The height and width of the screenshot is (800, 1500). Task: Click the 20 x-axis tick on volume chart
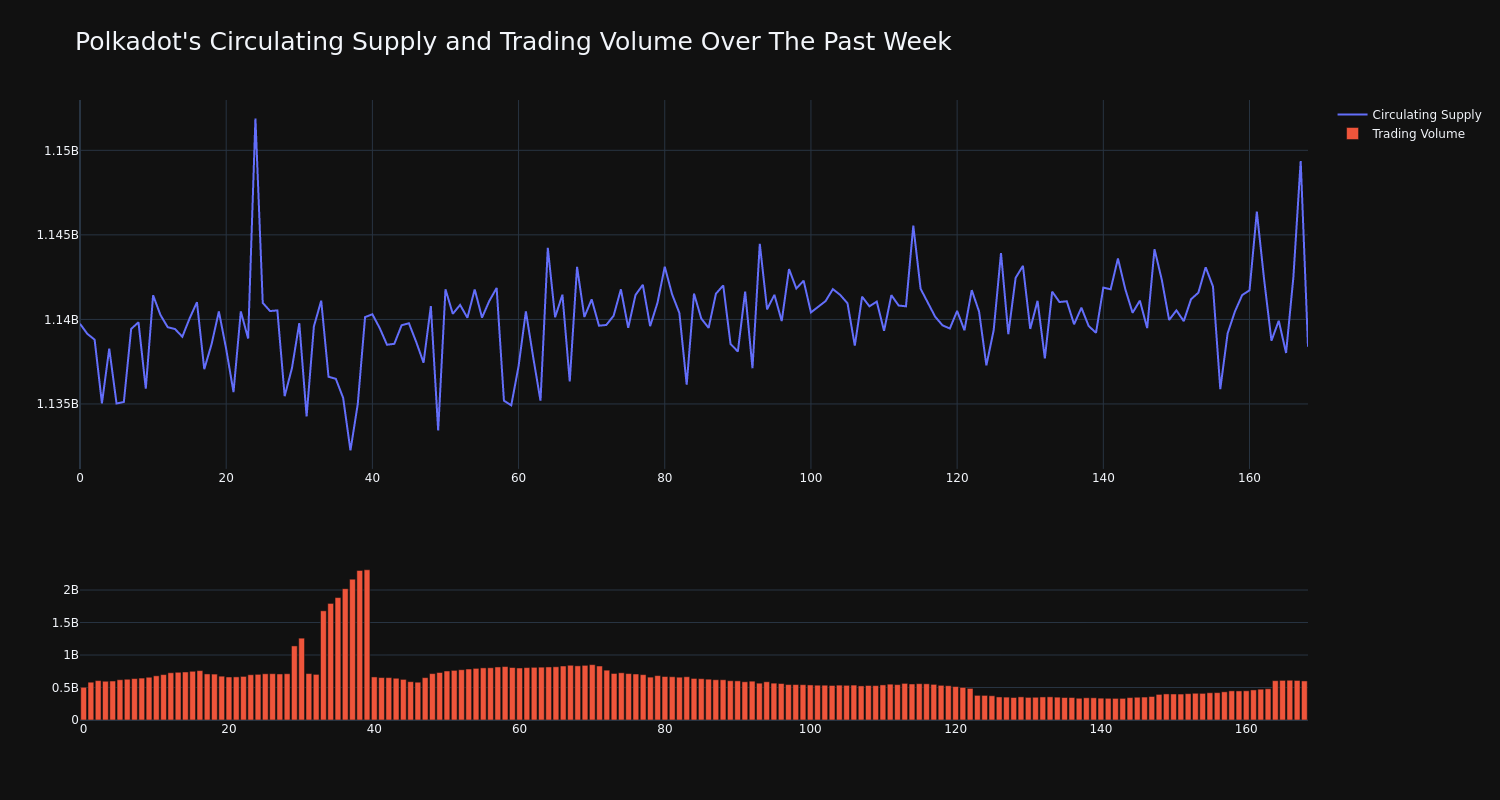(229, 730)
